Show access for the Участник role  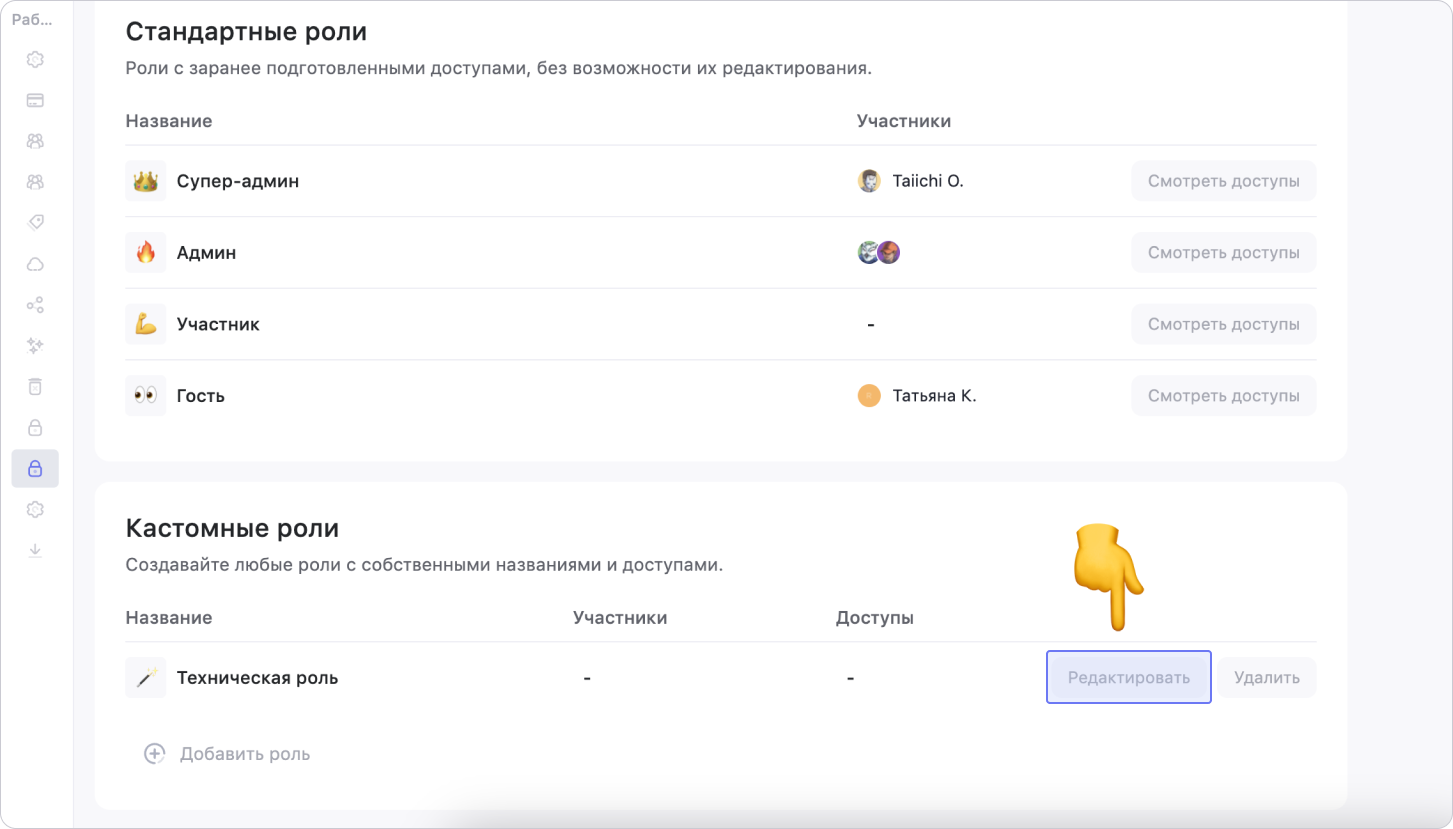click(x=1223, y=324)
